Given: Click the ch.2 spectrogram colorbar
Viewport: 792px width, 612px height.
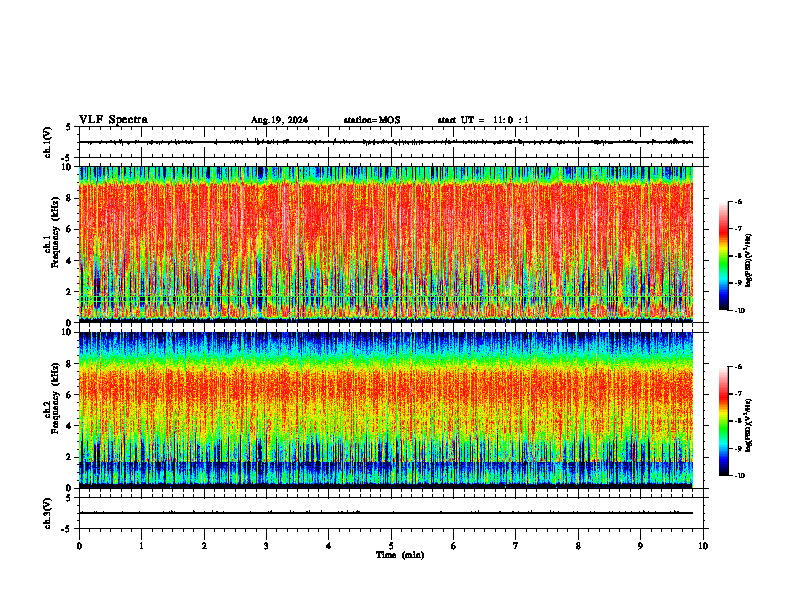Looking at the screenshot, I should click(x=724, y=421).
